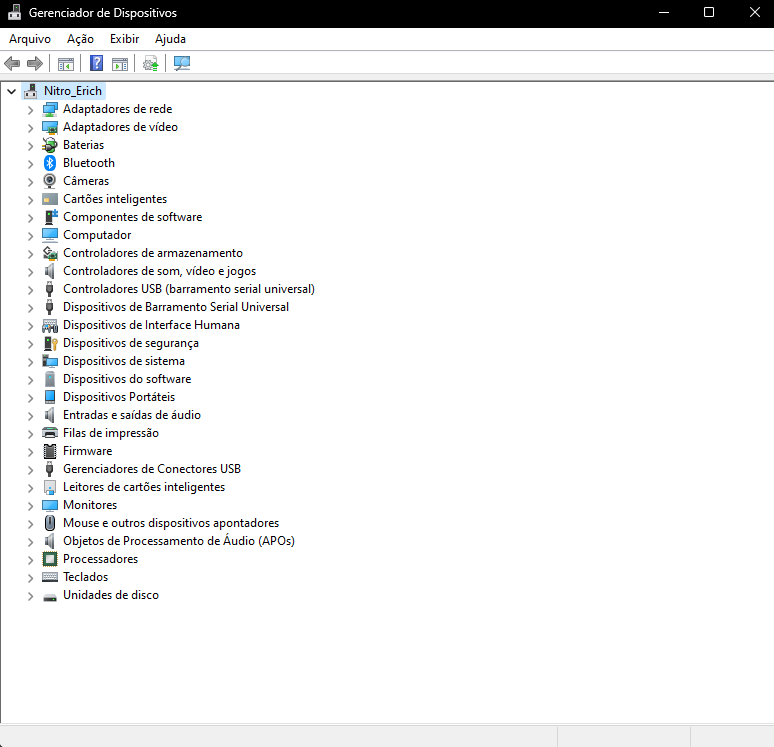Click the Baterias battery icon

tap(50, 145)
